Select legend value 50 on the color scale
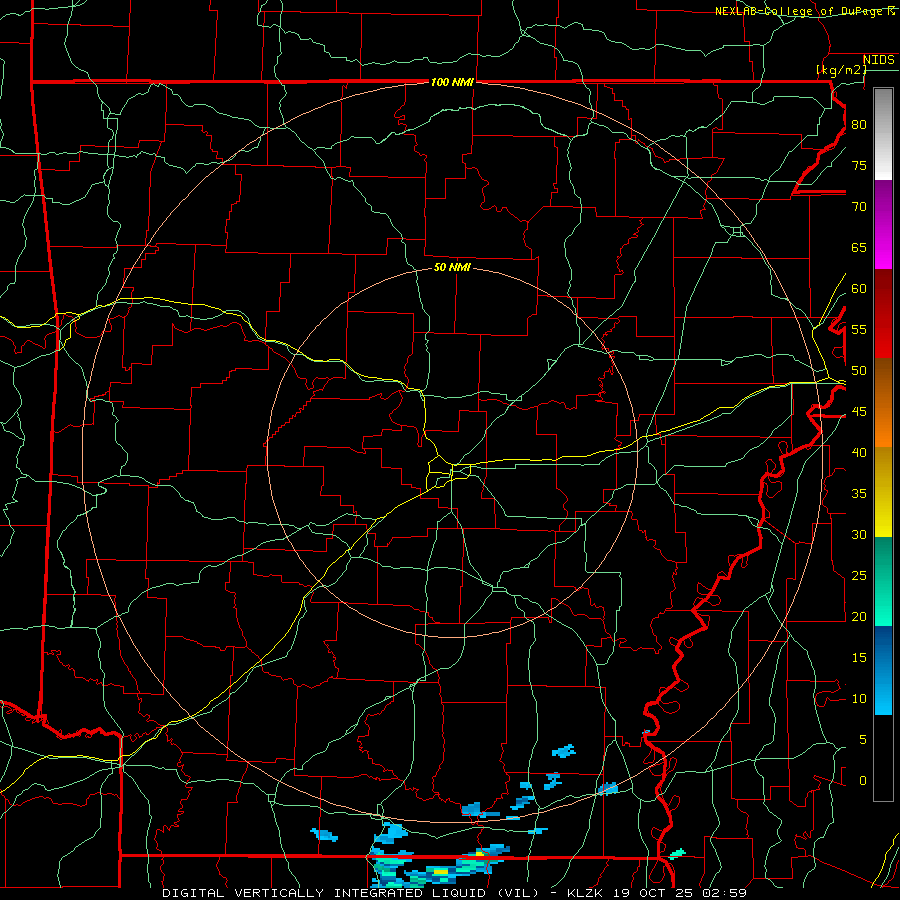900x900 pixels. [859, 371]
